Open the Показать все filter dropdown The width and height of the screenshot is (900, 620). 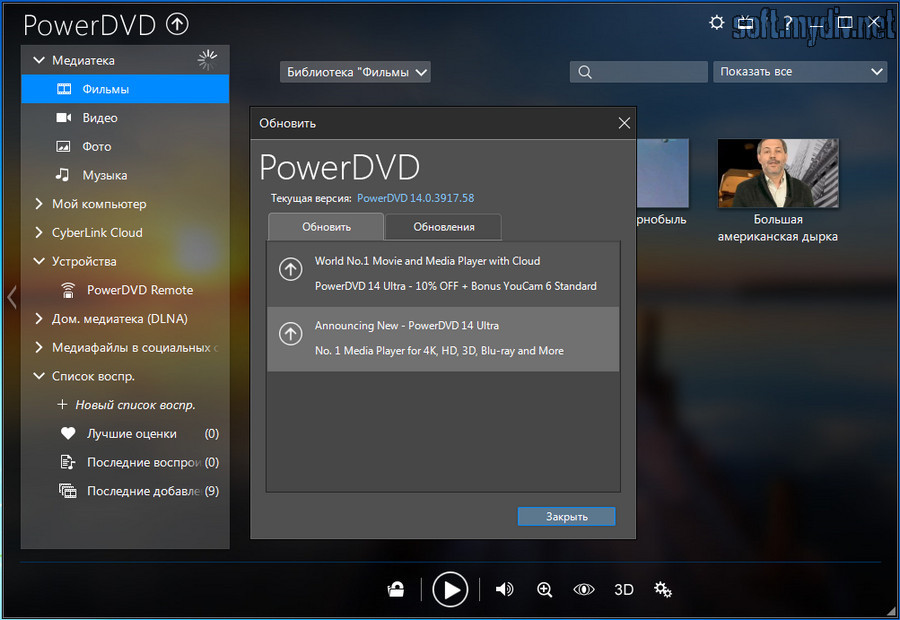[800, 72]
